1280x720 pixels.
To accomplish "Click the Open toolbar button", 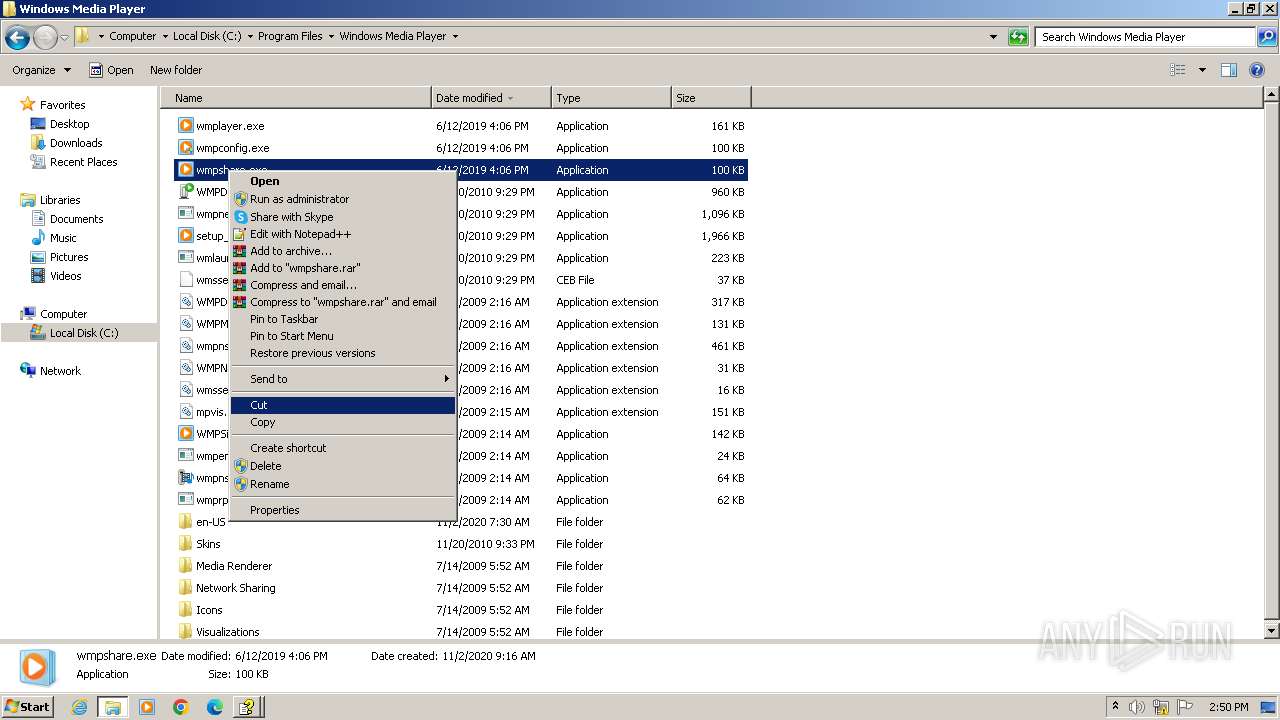I will (x=111, y=70).
